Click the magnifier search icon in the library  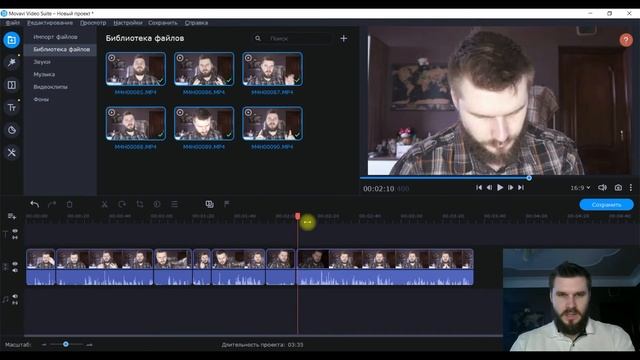[x=258, y=38]
